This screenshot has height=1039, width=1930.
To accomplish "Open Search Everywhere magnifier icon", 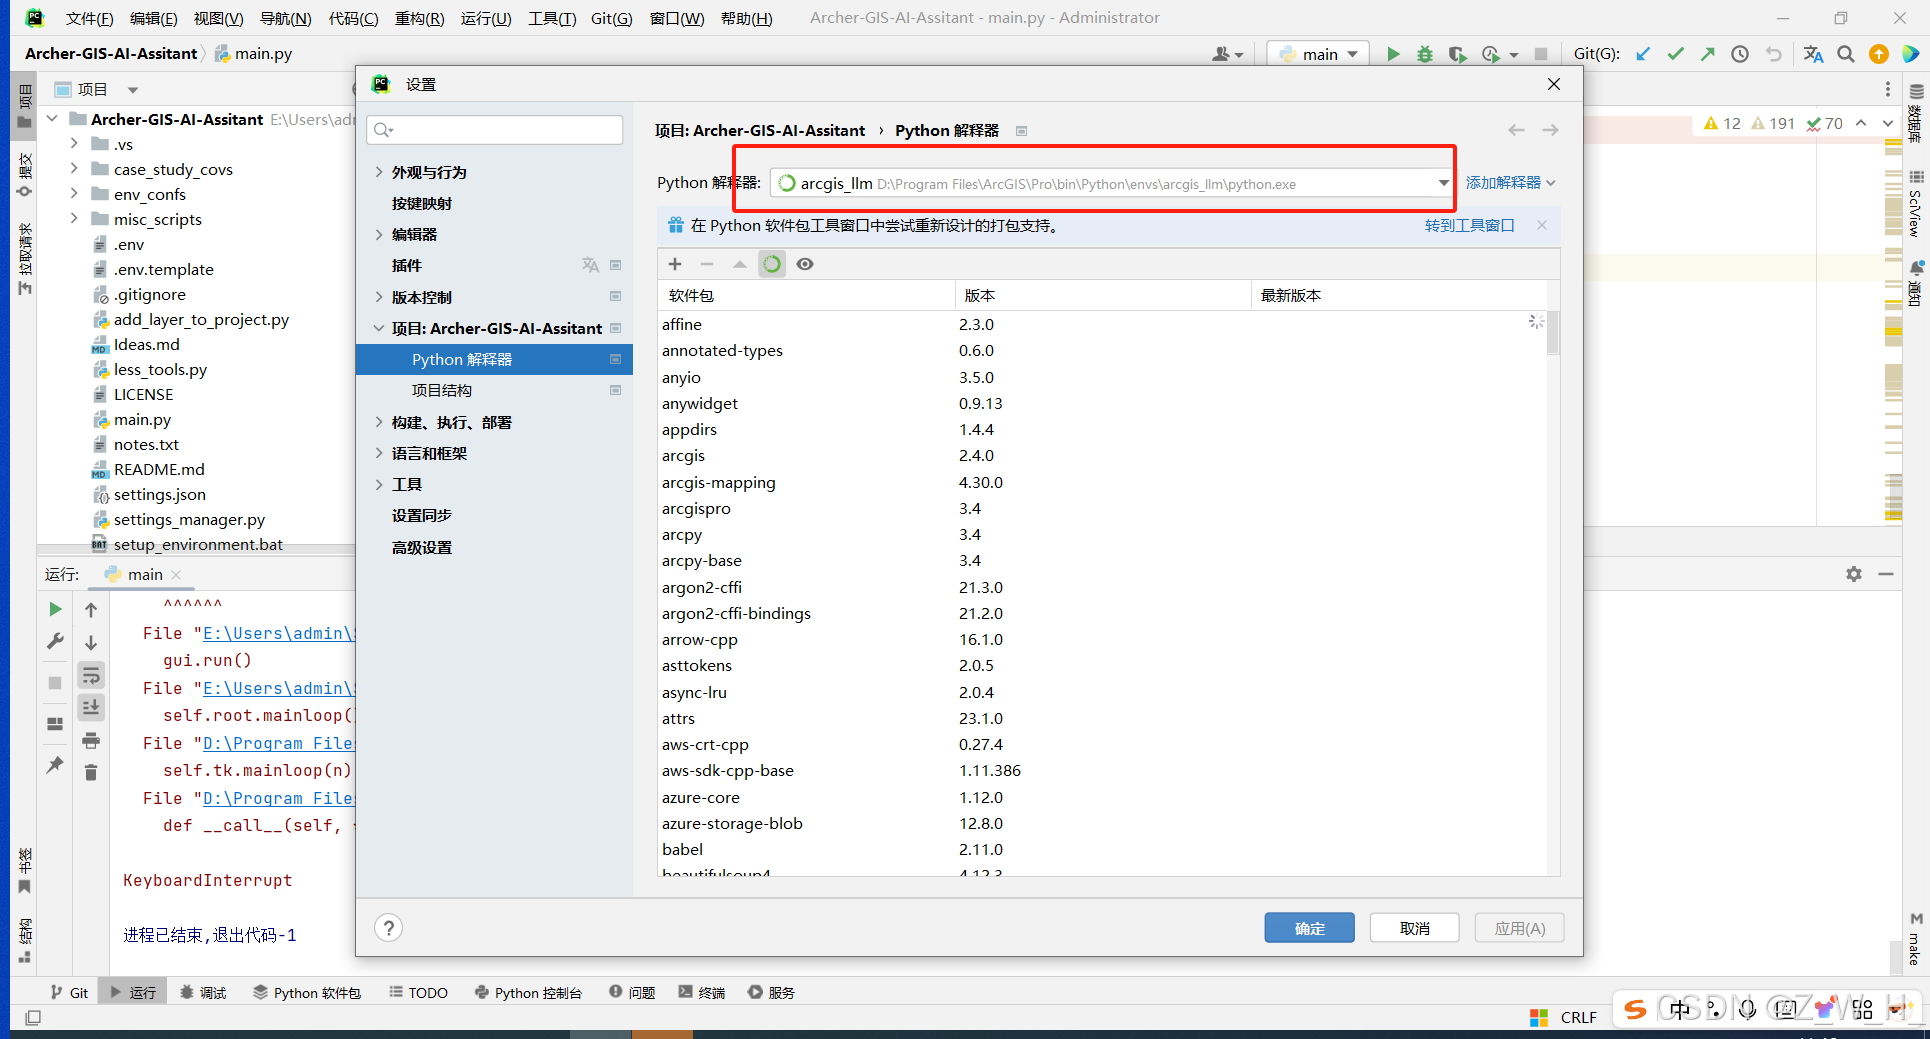I will [1846, 54].
